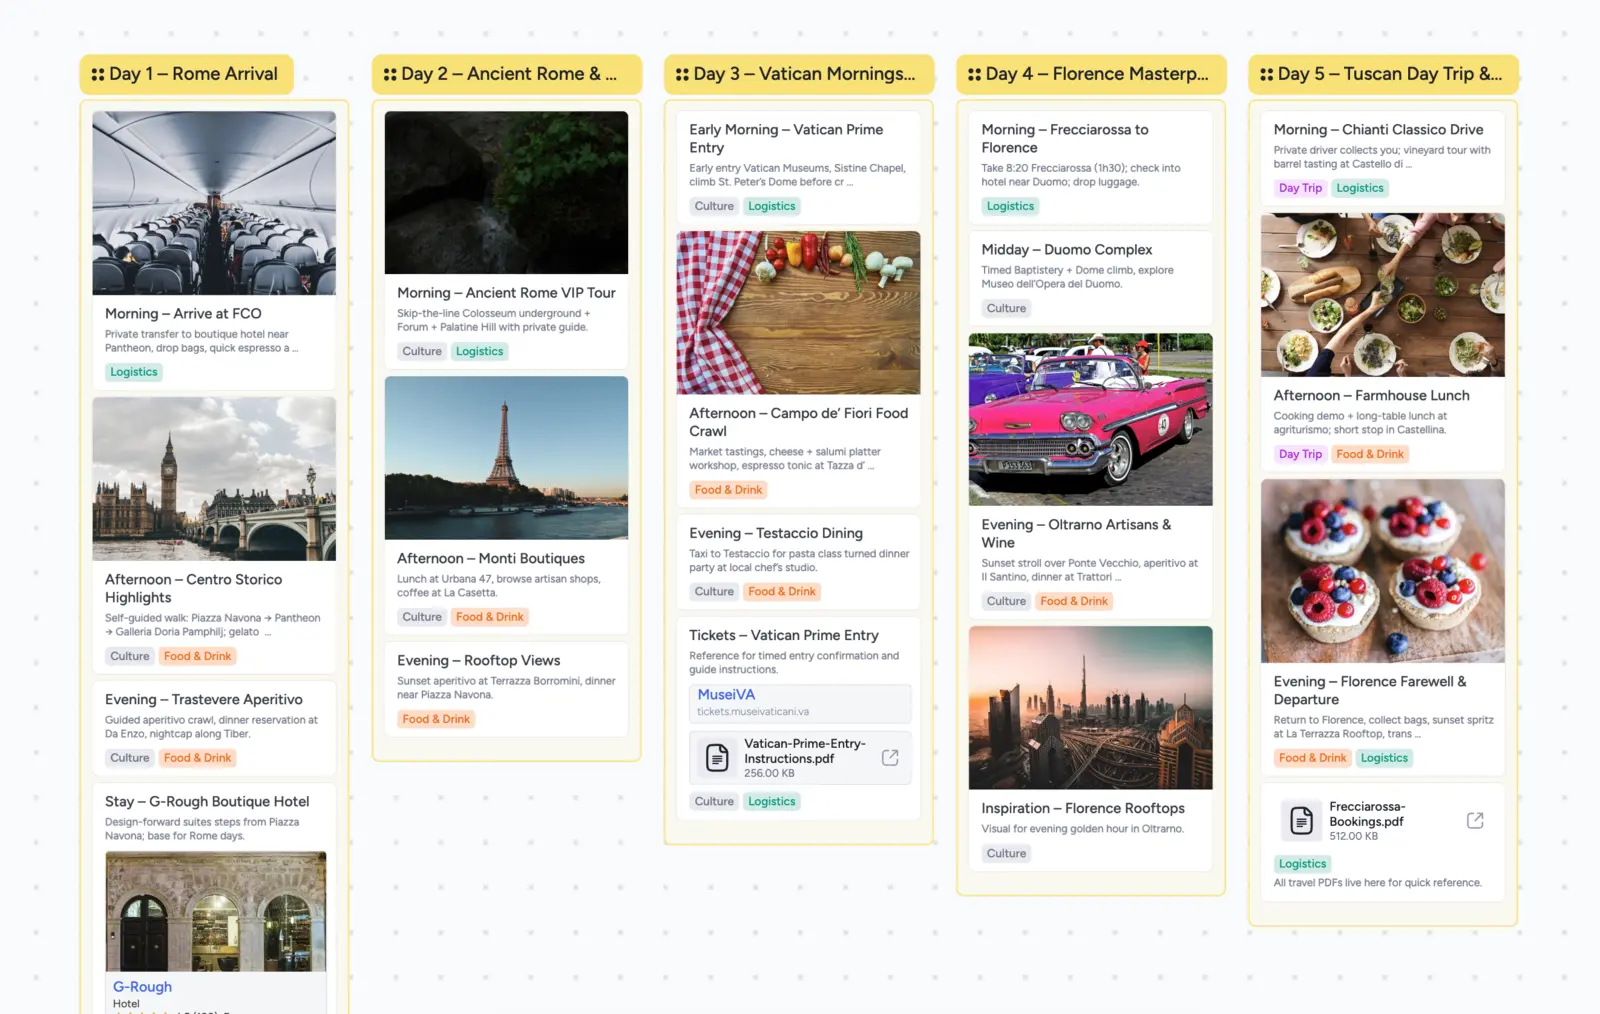Screen dimensions: 1600x1014
Task: Open the Frecciarossa-Bookings.pdf document icon
Action: click(1302, 820)
